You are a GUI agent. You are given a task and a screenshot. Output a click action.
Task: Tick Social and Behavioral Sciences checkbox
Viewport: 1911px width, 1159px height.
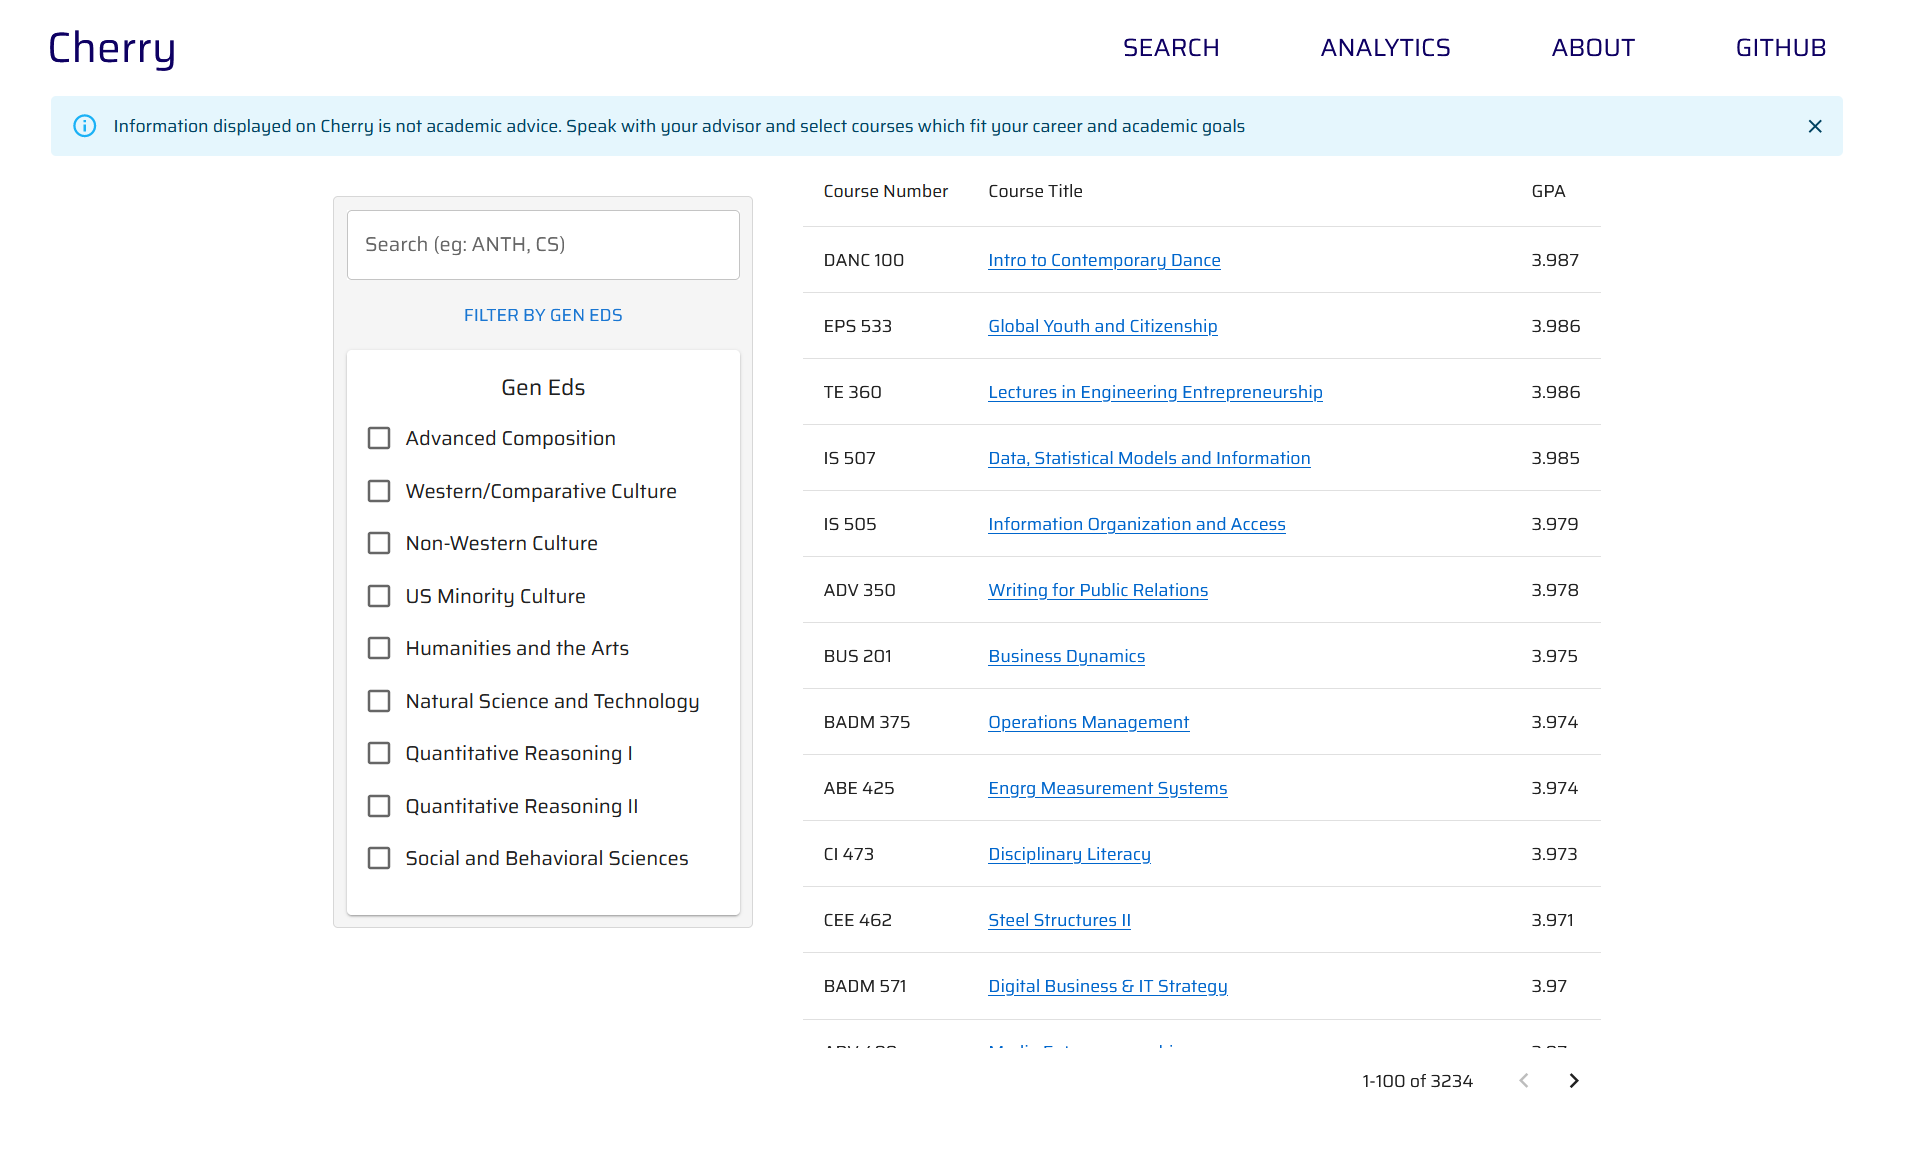[x=379, y=858]
